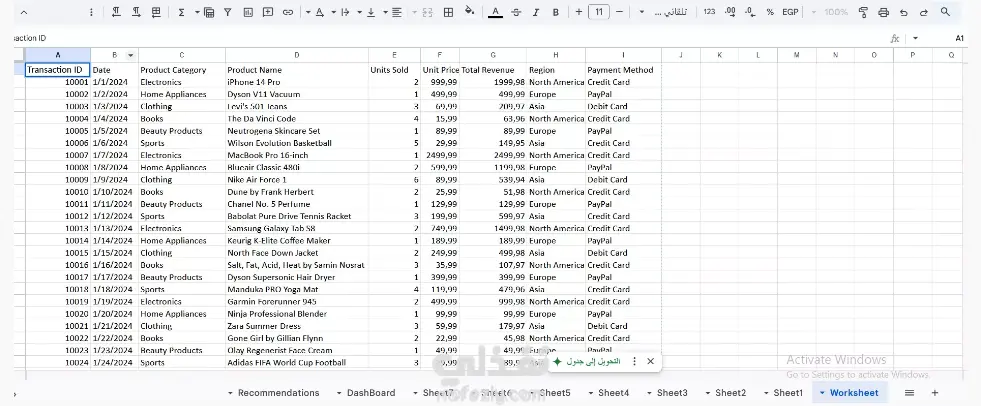Select the Worksheet tab

point(854,393)
